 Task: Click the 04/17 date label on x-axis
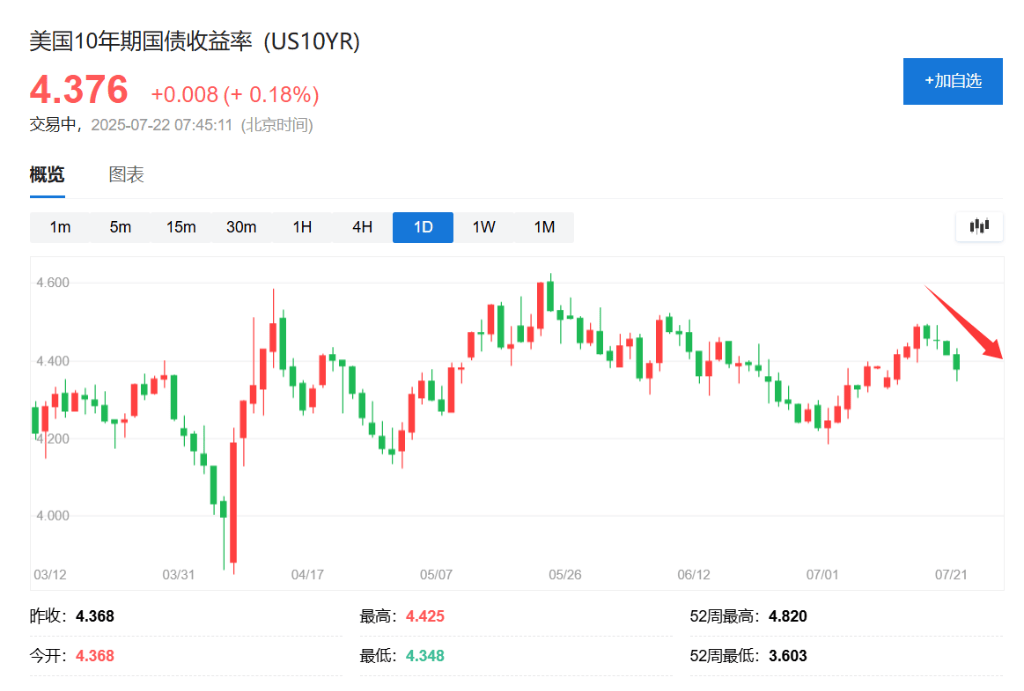click(x=307, y=575)
